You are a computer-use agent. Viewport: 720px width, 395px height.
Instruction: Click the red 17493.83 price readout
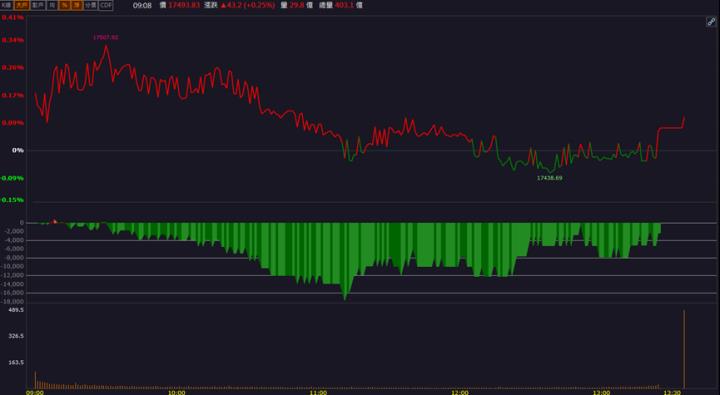(184, 5)
